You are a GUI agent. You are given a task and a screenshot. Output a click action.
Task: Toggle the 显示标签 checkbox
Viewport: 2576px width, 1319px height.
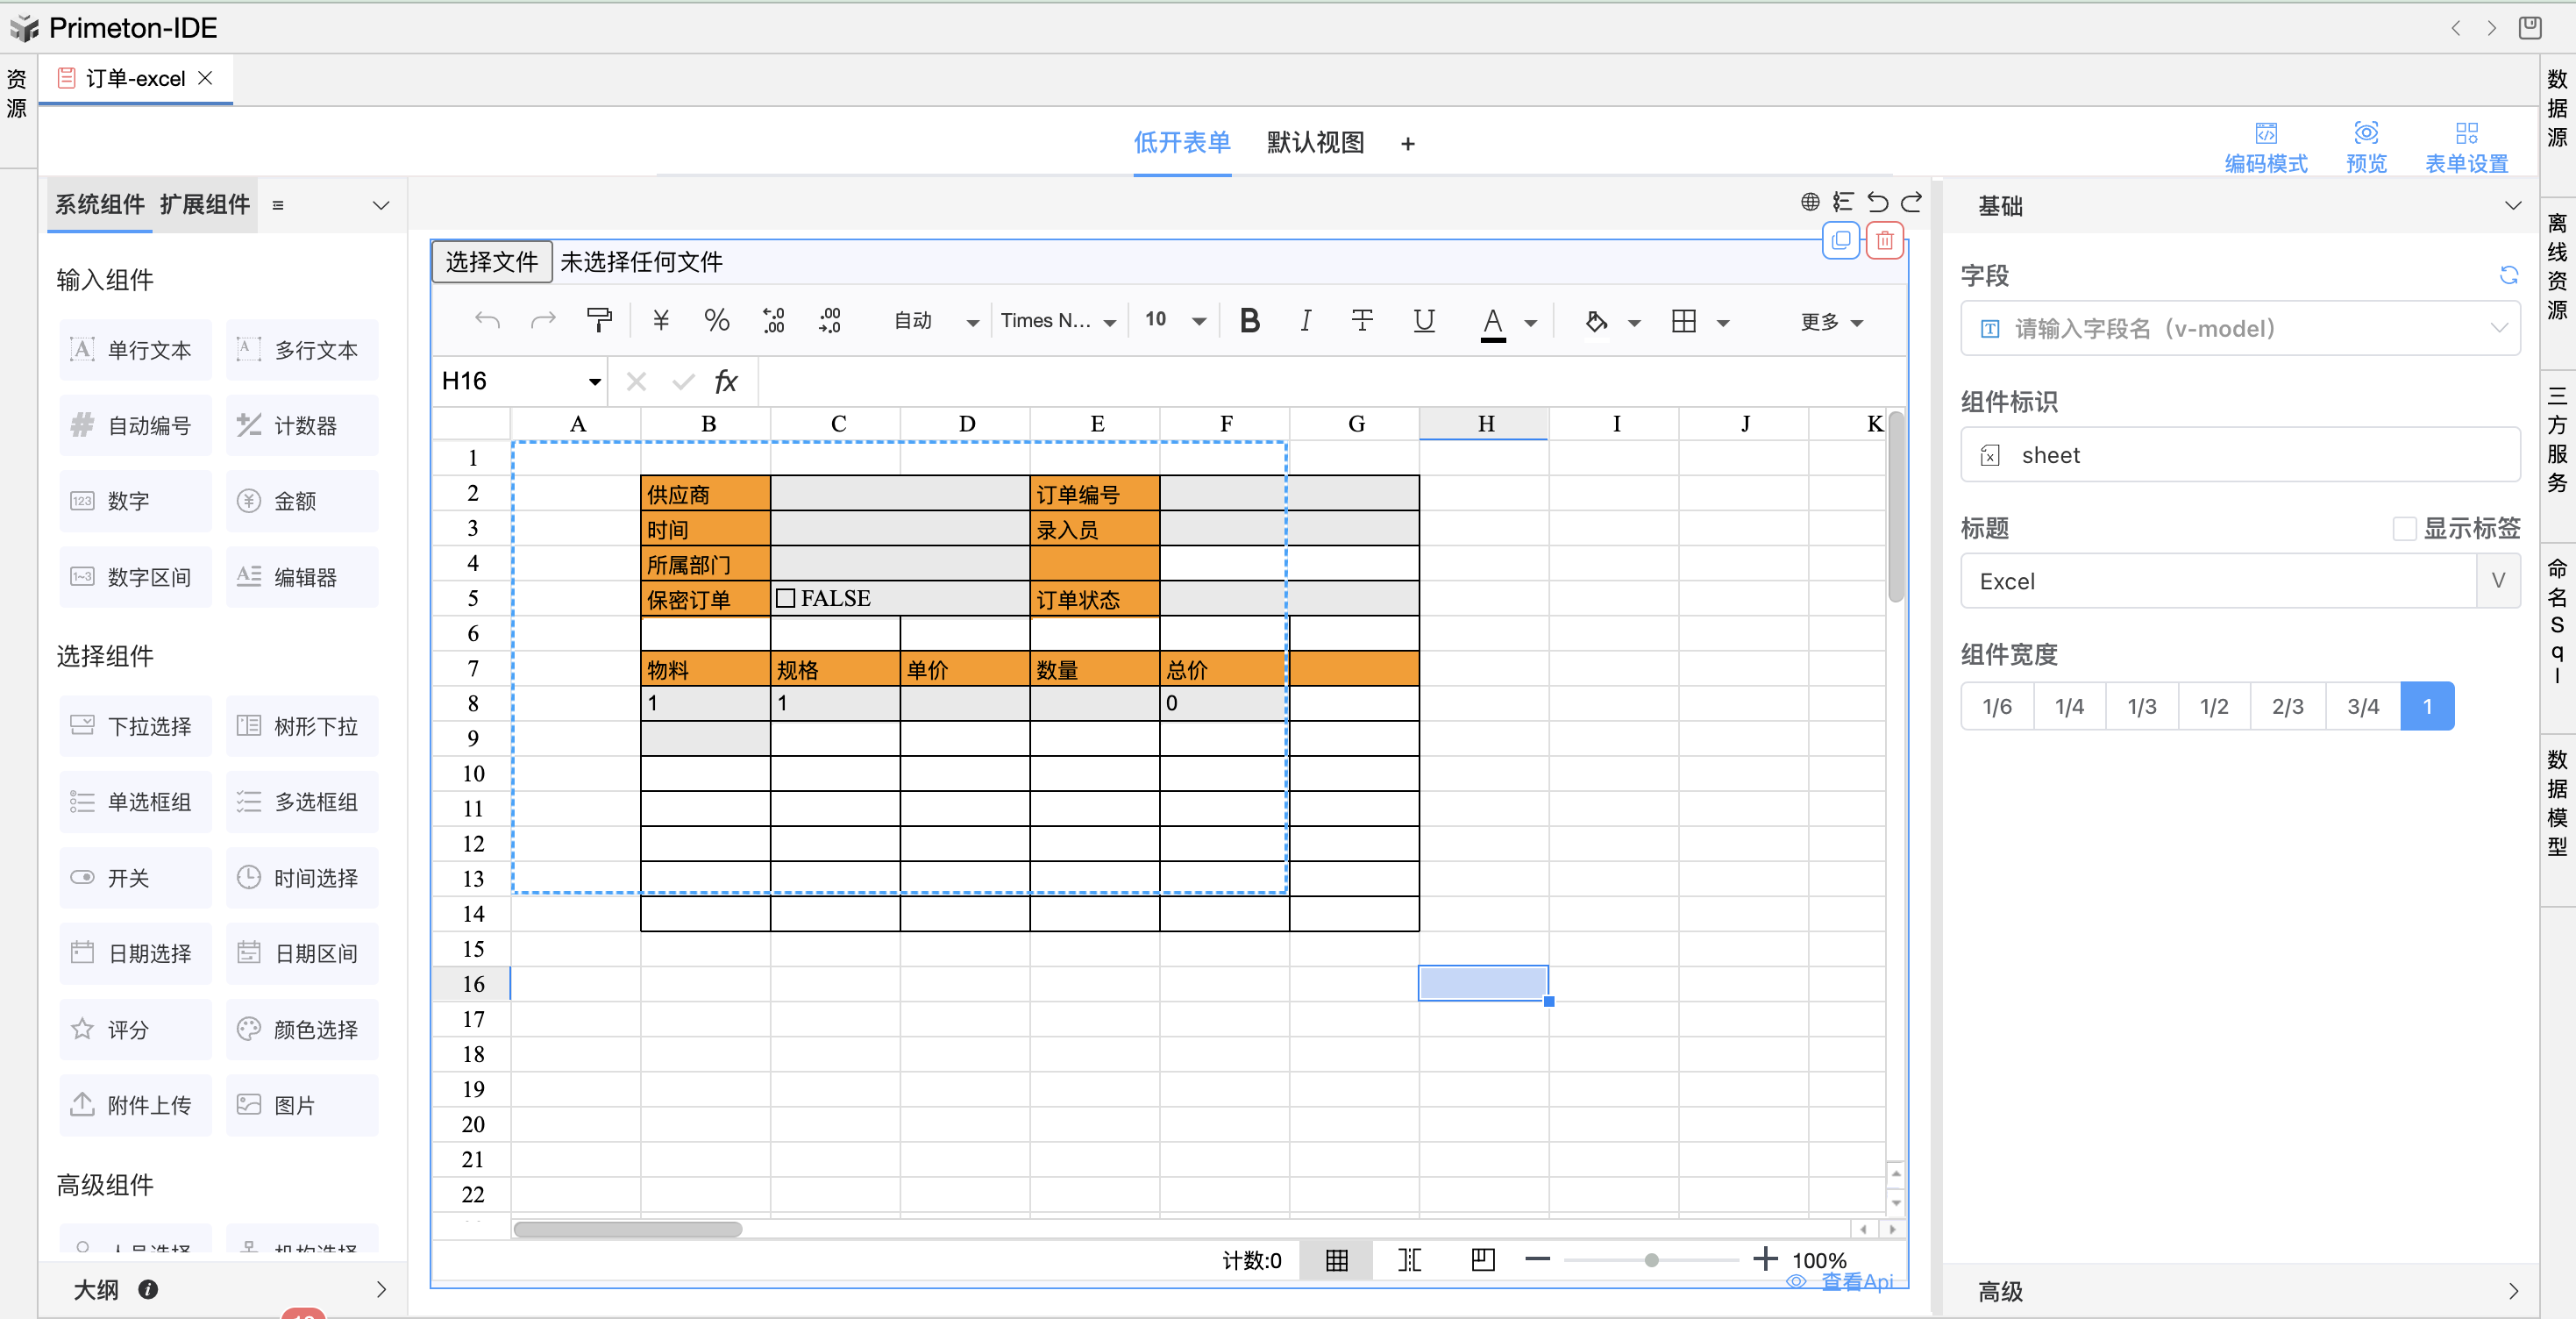[2404, 528]
